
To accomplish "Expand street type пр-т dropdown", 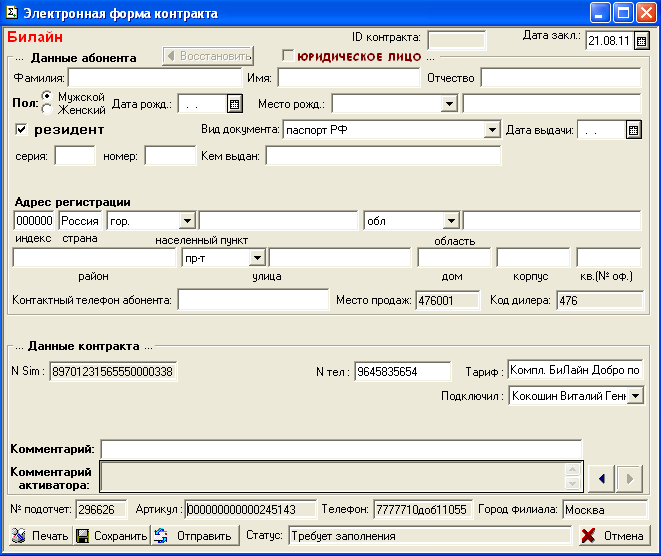I will (x=257, y=258).
